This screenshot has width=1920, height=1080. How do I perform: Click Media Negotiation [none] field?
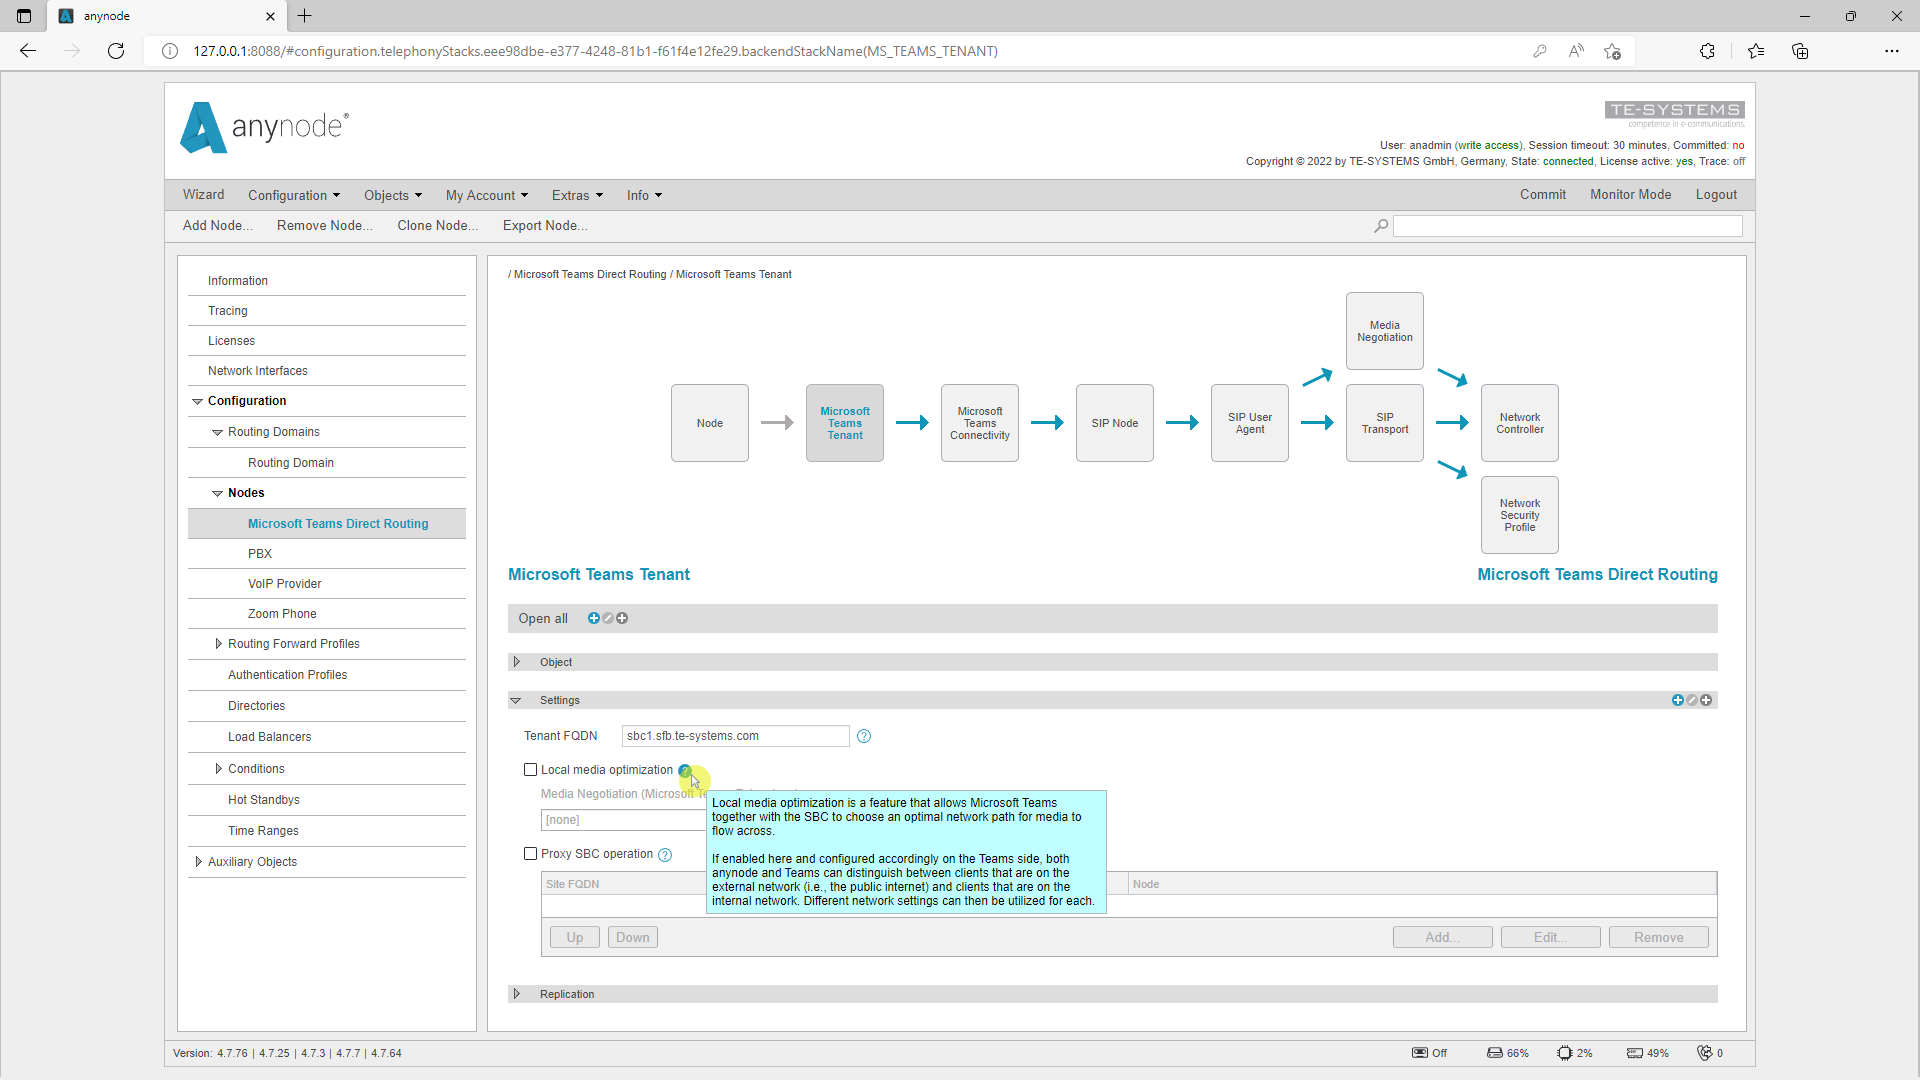pyautogui.click(x=624, y=821)
